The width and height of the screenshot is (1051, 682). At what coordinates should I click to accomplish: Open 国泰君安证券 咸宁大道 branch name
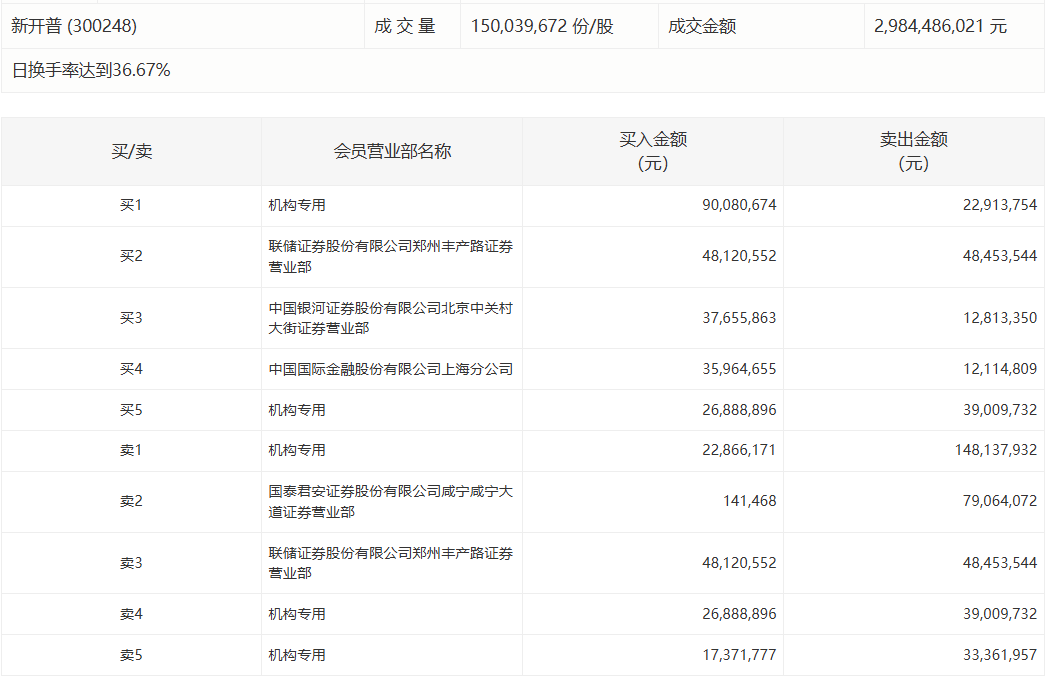click(x=390, y=501)
